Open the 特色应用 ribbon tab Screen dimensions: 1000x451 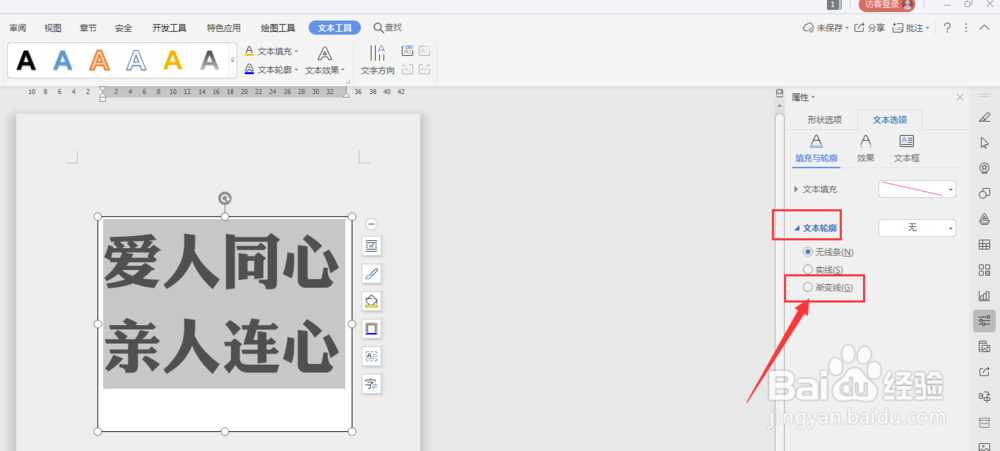[224, 28]
